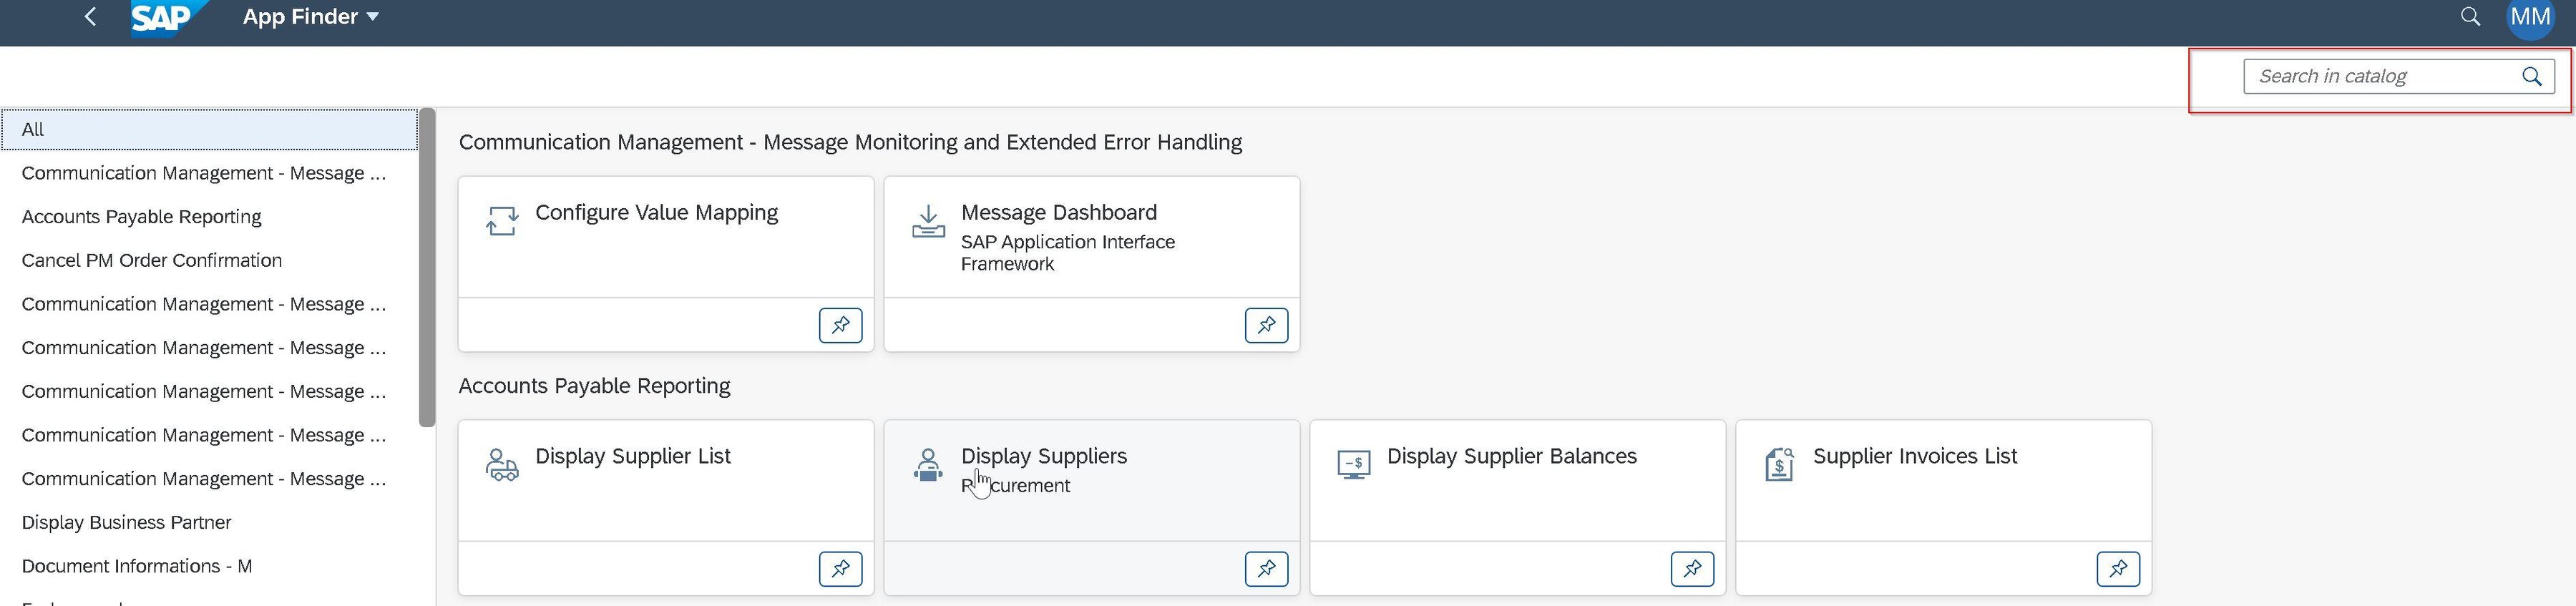Open the MM user profile avatar
The image size is (2576, 606).
point(2531,17)
